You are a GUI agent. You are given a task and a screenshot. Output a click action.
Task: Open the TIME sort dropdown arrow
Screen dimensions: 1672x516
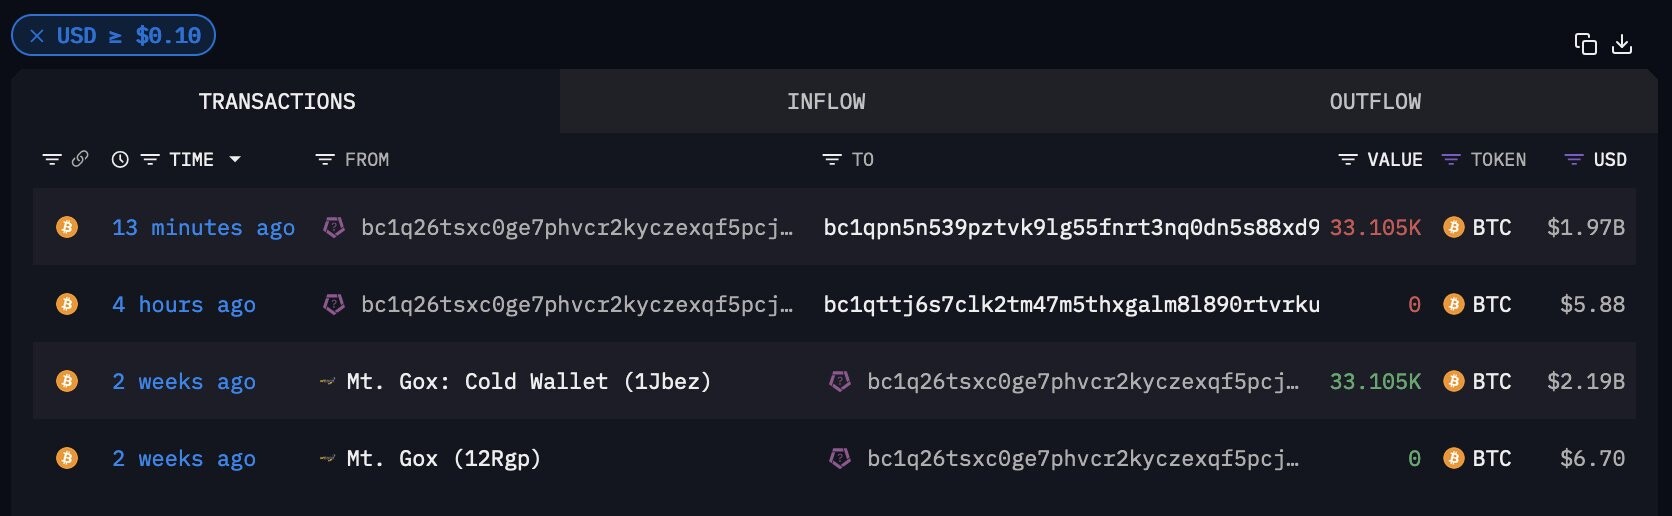235,159
